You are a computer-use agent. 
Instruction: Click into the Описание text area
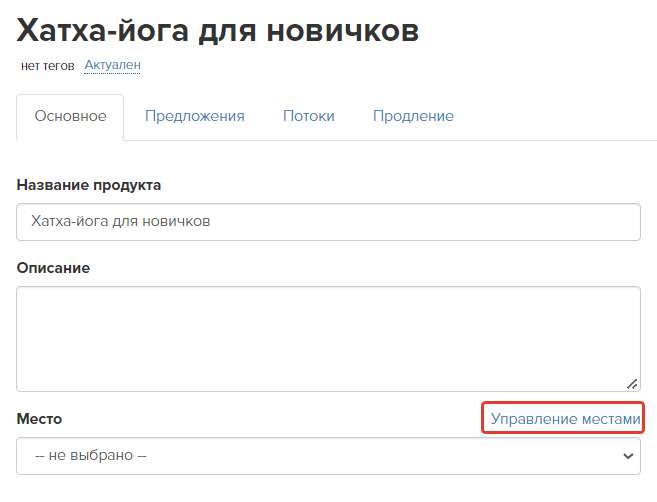tap(328, 339)
